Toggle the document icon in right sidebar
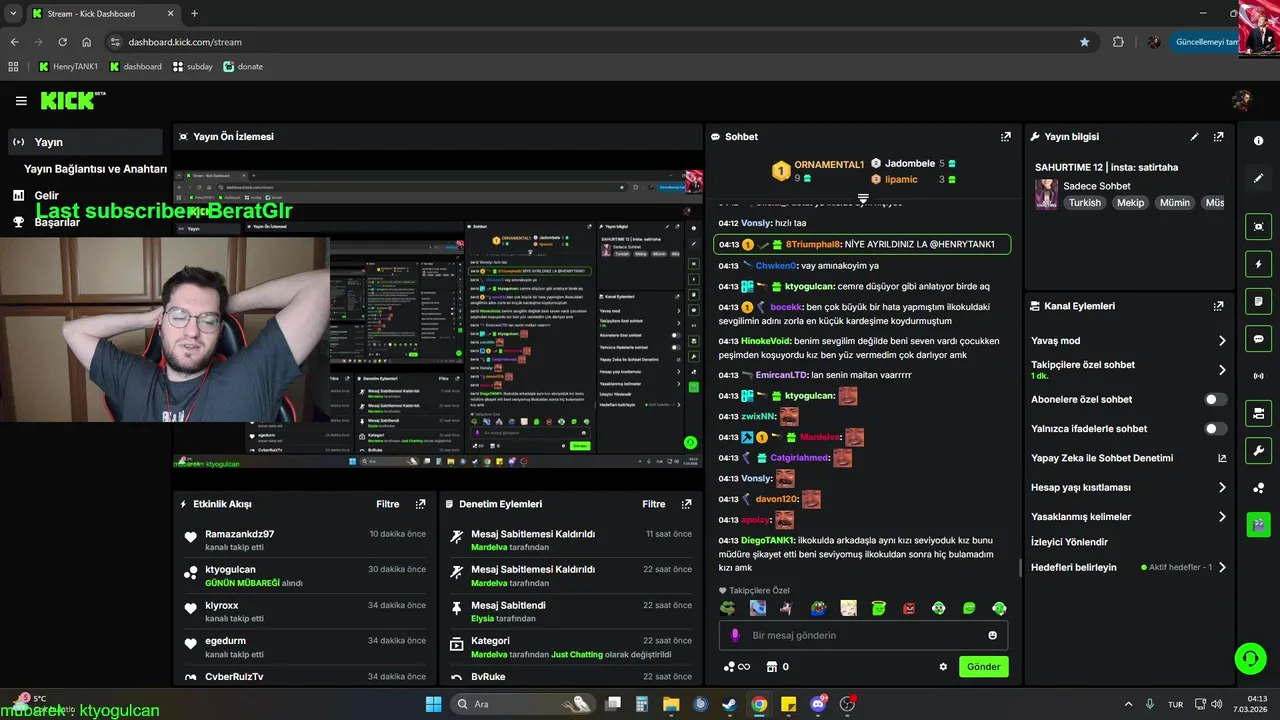Screen dimensions: 1280x720 tap(1258, 301)
